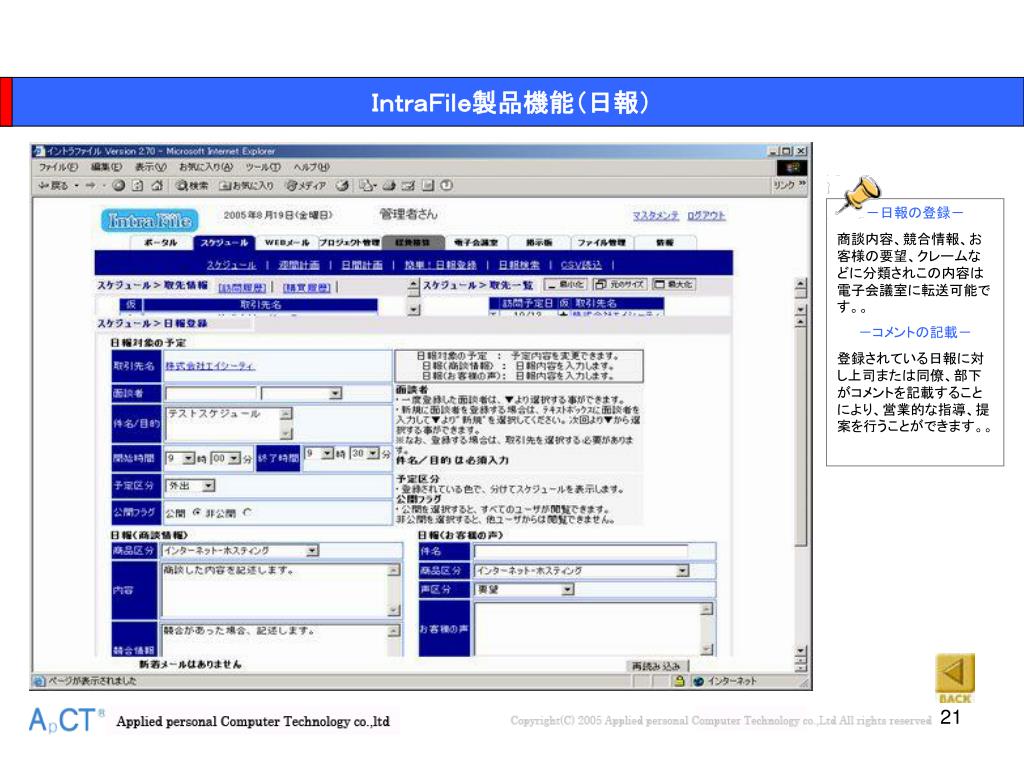The image size is (1024, 768).
Task: Open the 編集(E) menu
Action: pyautogui.click(x=106, y=167)
